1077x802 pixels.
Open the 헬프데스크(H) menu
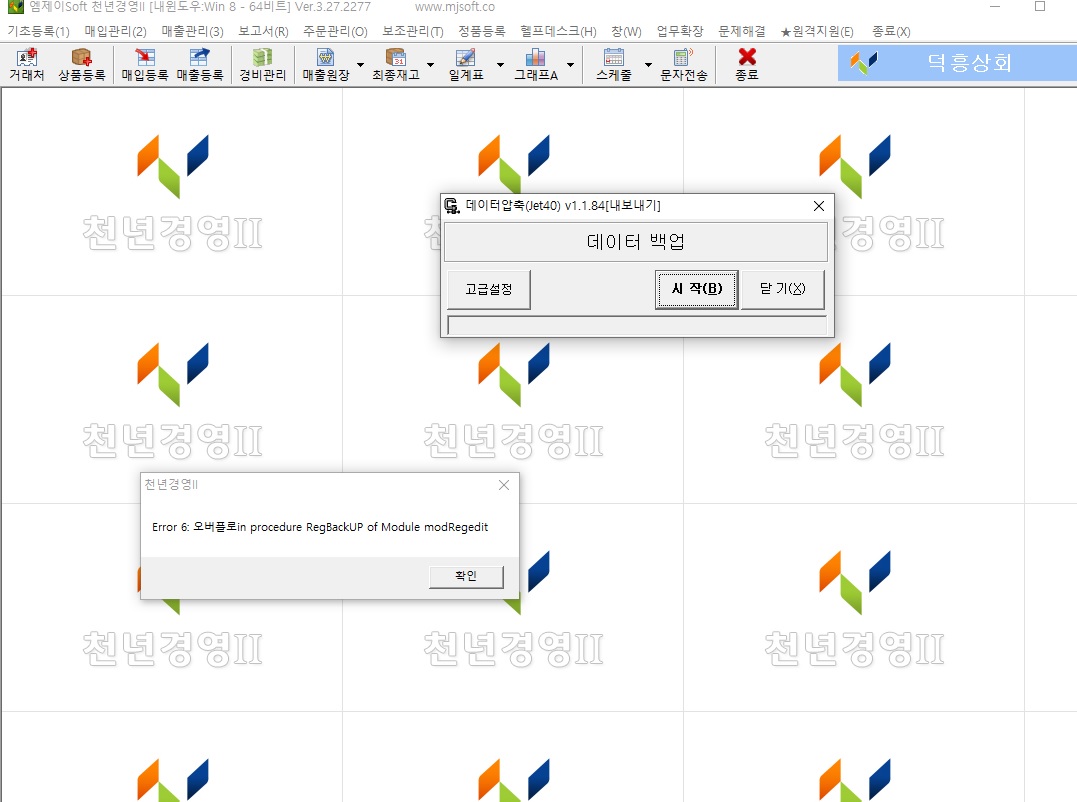558,32
